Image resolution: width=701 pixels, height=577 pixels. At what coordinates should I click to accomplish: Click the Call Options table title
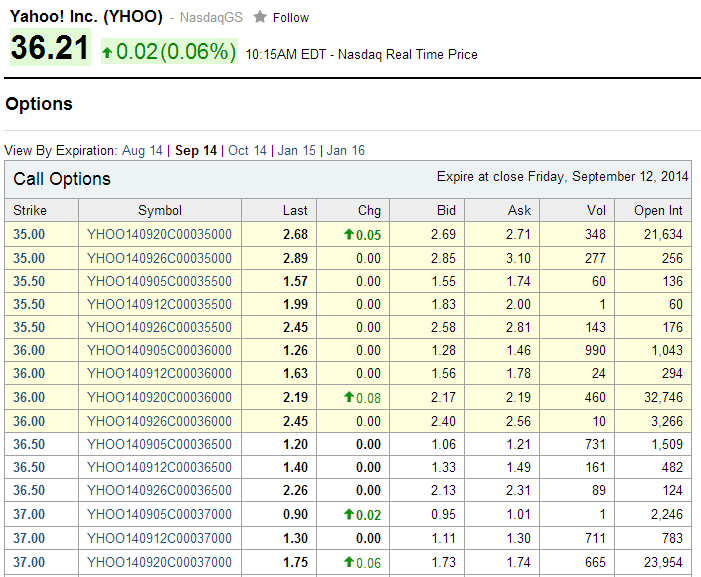[x=62, y=179]
